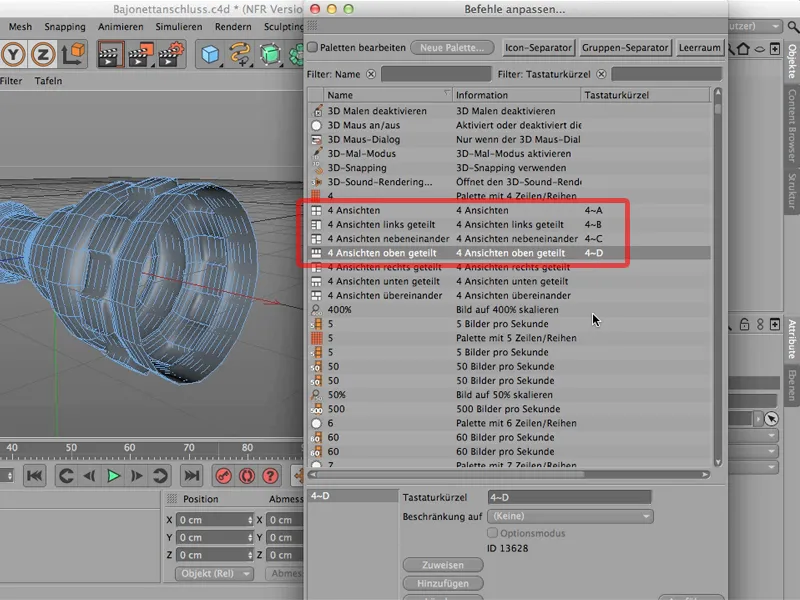The image size is (800, 600).
Task: Select '4 Ansichten links geteilt' row
Action: click(x=509, y=224)
